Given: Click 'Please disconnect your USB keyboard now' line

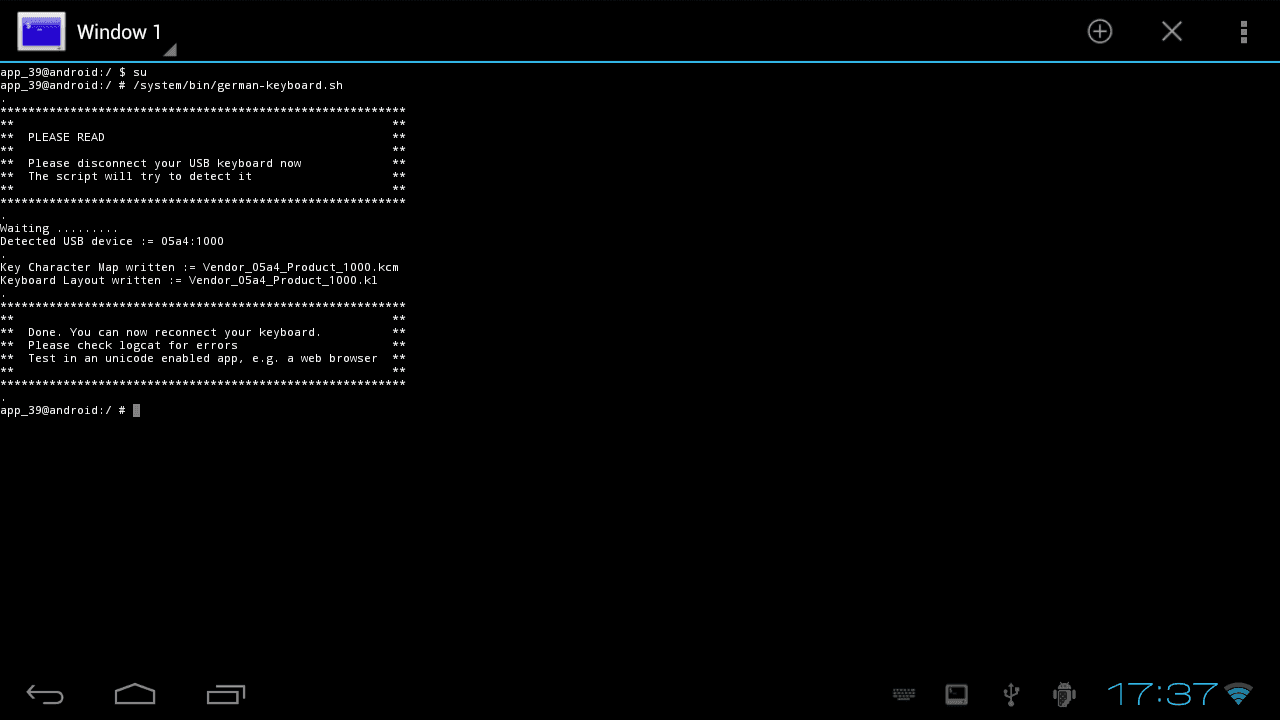Looking at the screenshot, I should (x=165, y=163).
